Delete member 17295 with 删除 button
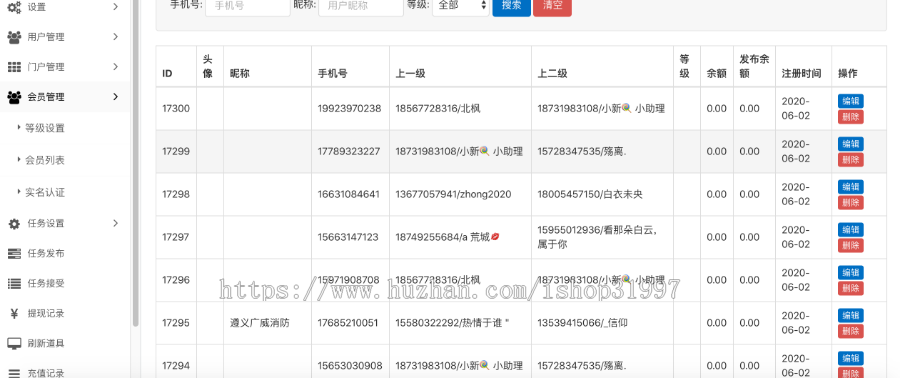This screenshot has width=900, height=378. (x=851, y=331)
